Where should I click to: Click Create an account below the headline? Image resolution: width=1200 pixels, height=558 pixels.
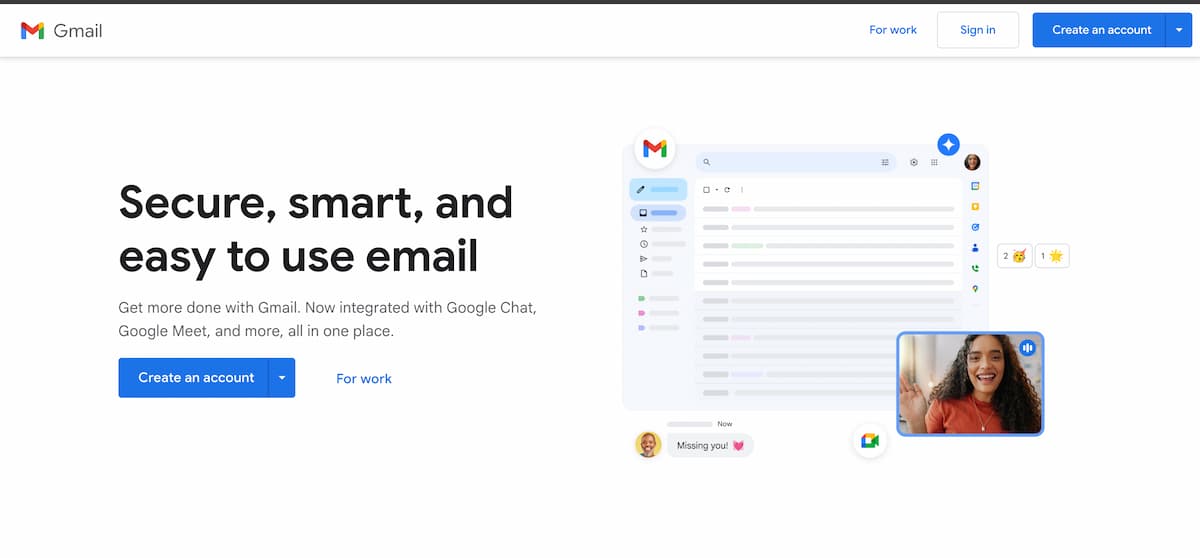(x=194, y=378)
